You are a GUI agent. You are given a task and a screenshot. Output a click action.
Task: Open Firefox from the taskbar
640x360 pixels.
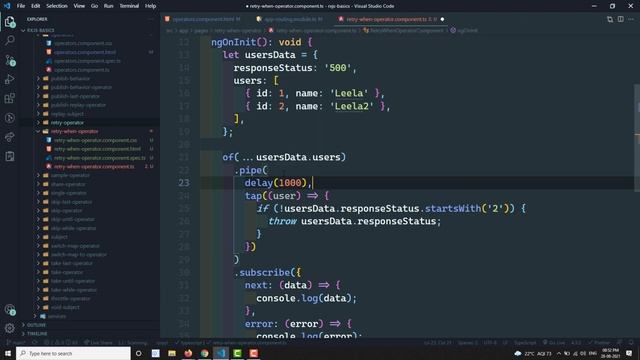(x=188, y=353)
